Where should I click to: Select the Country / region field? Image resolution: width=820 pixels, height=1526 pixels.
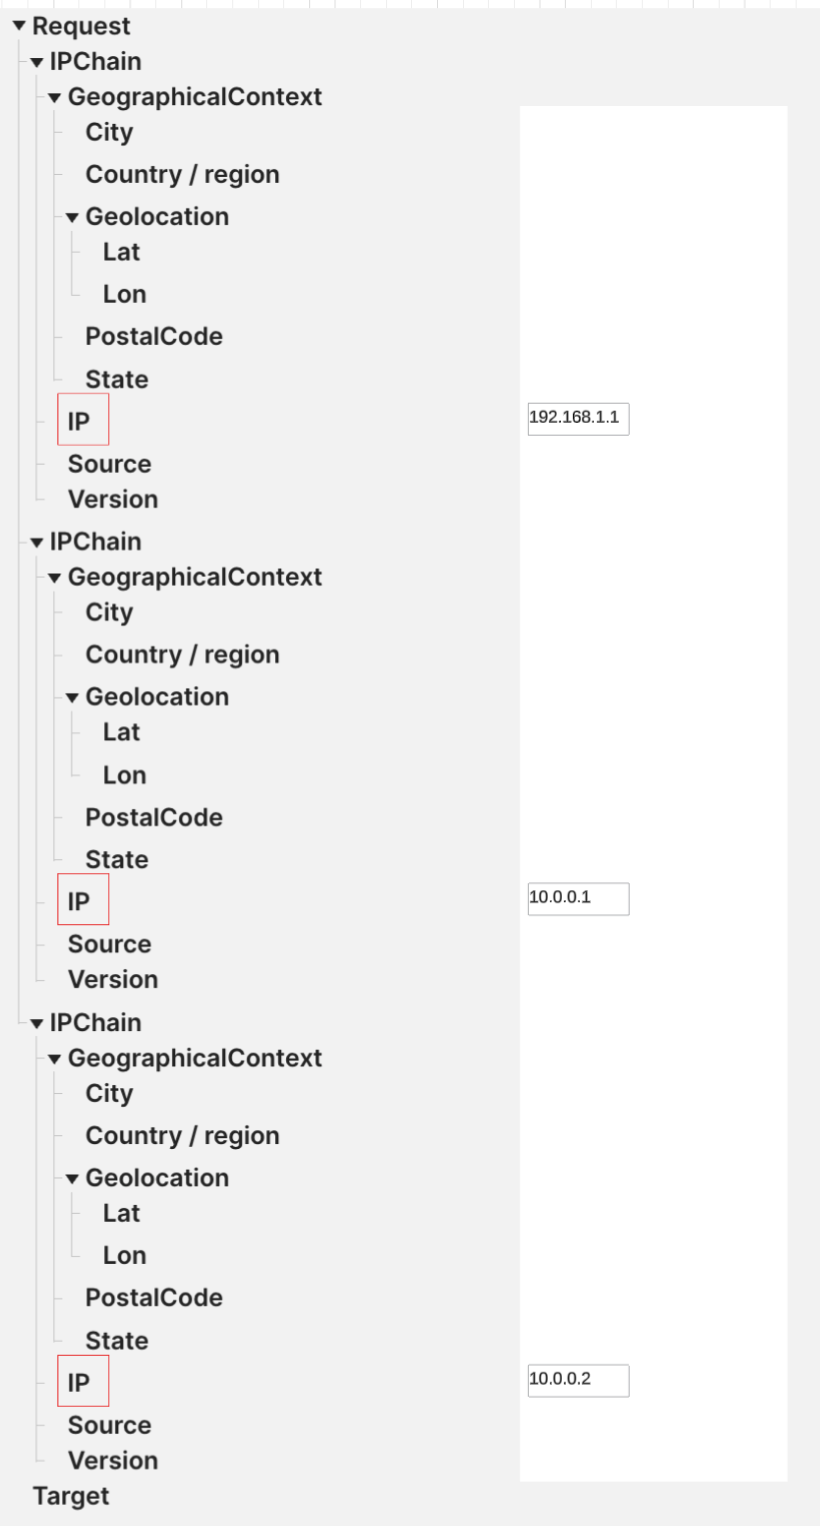[x=183, y=174]
